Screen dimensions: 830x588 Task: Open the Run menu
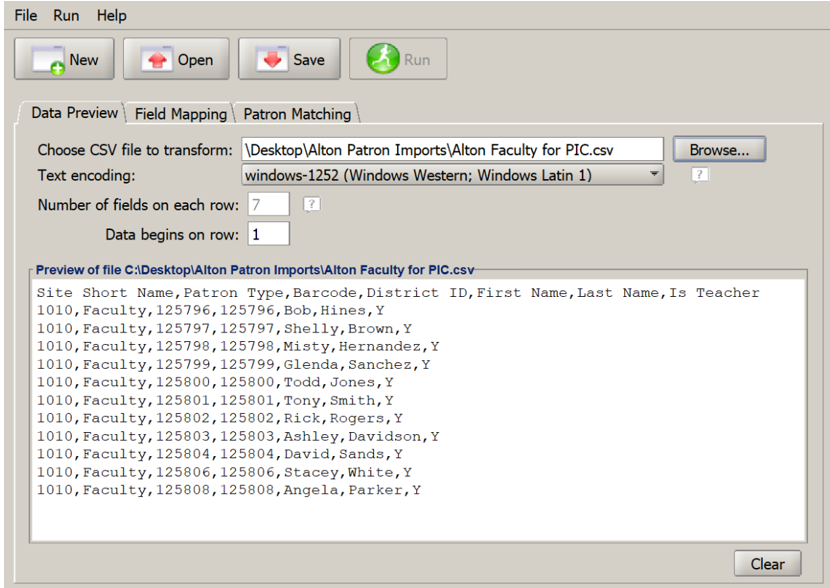click(65, 15)
